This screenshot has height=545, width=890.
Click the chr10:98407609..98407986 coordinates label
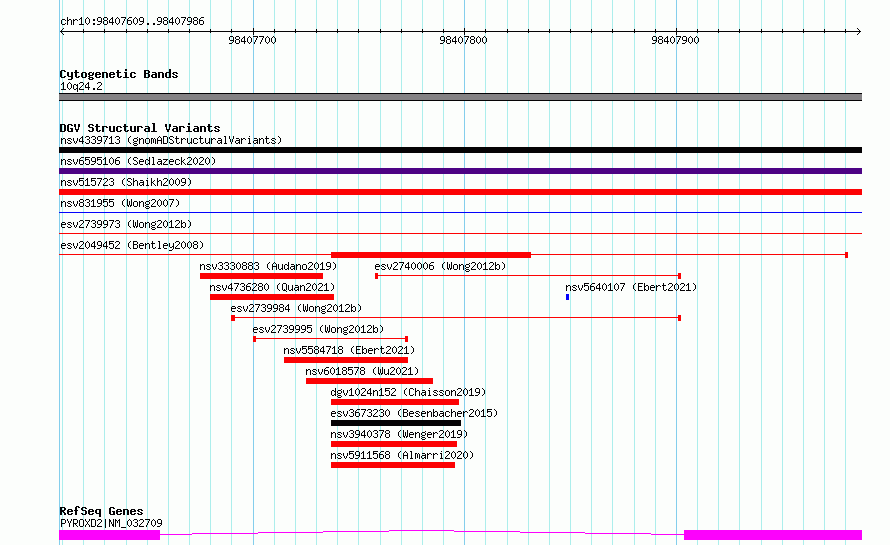(132, 22)
